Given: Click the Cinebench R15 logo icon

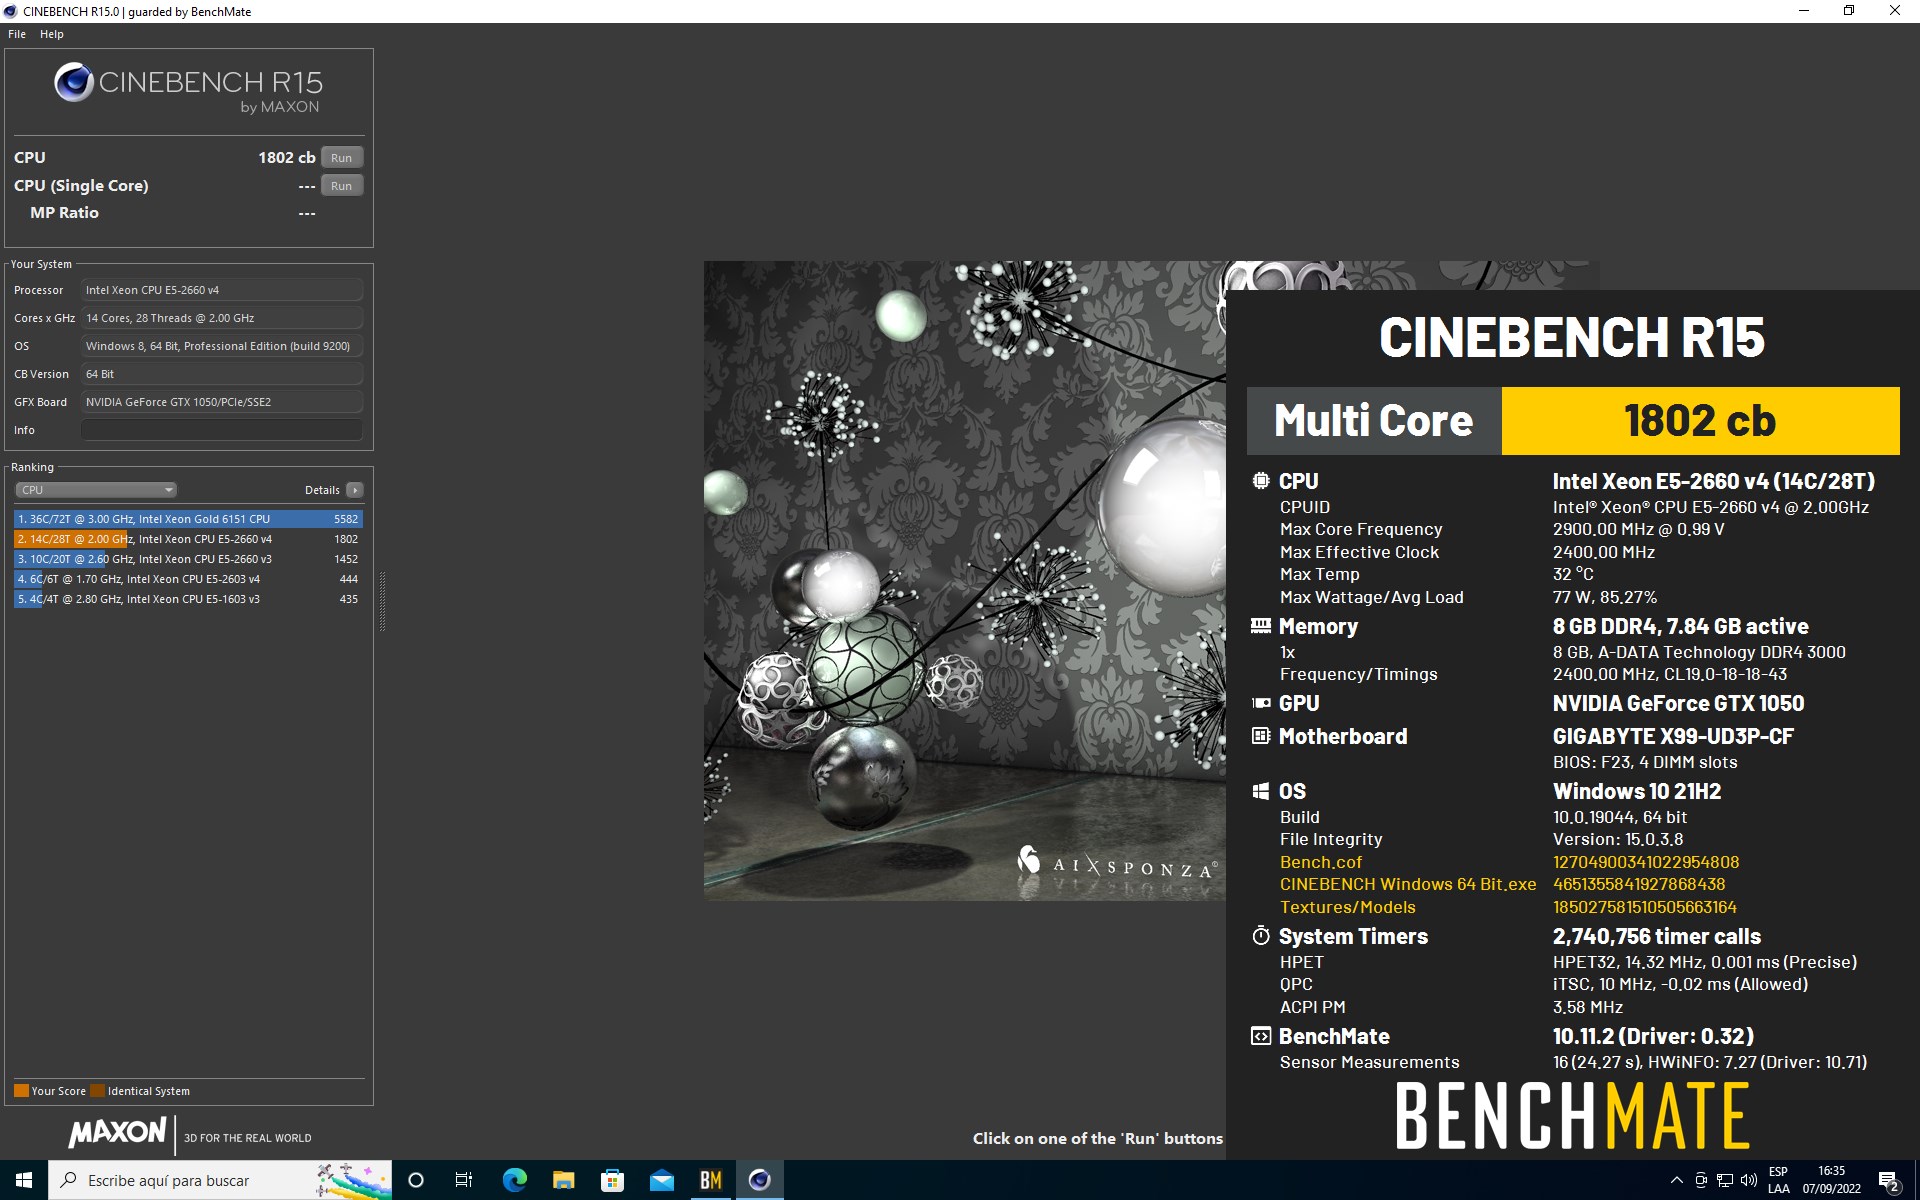Looking at the screenshot, I should [x=74, y=83].
